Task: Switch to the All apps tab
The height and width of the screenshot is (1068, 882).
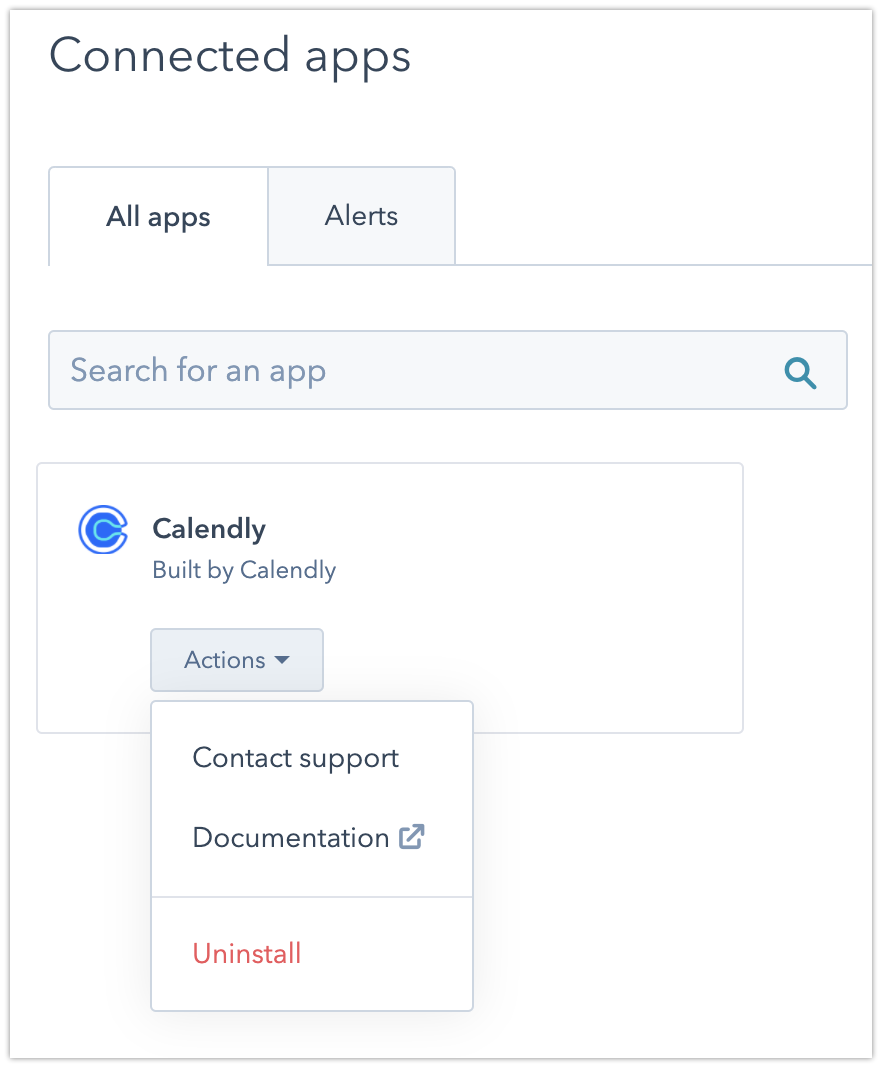Action: [158, 217]
